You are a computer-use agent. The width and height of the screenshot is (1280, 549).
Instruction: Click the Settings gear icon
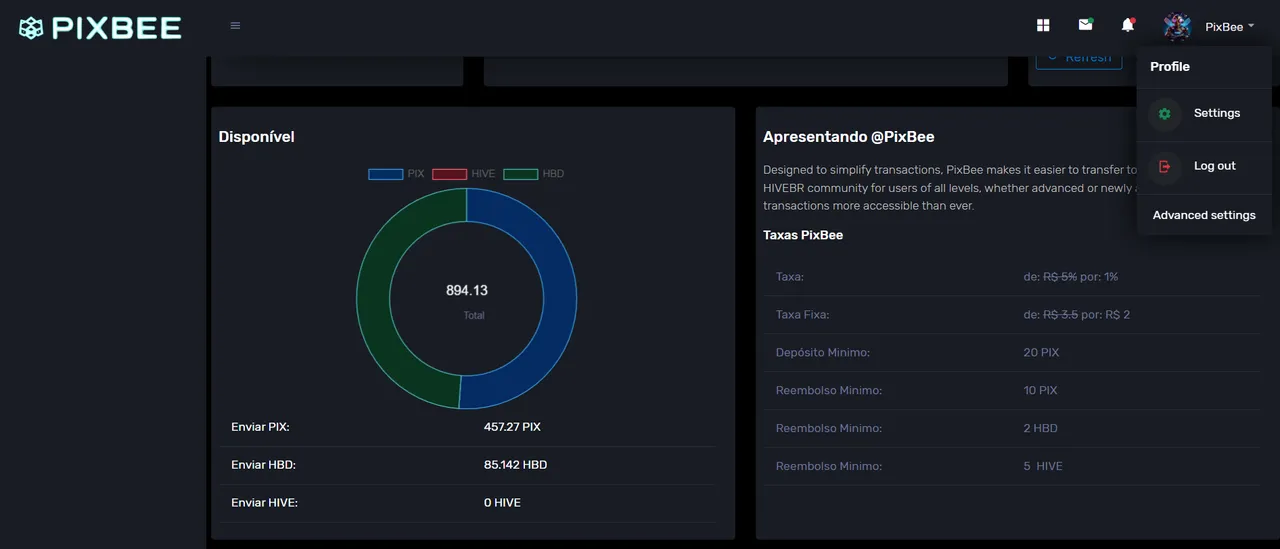pos(1164,114)
